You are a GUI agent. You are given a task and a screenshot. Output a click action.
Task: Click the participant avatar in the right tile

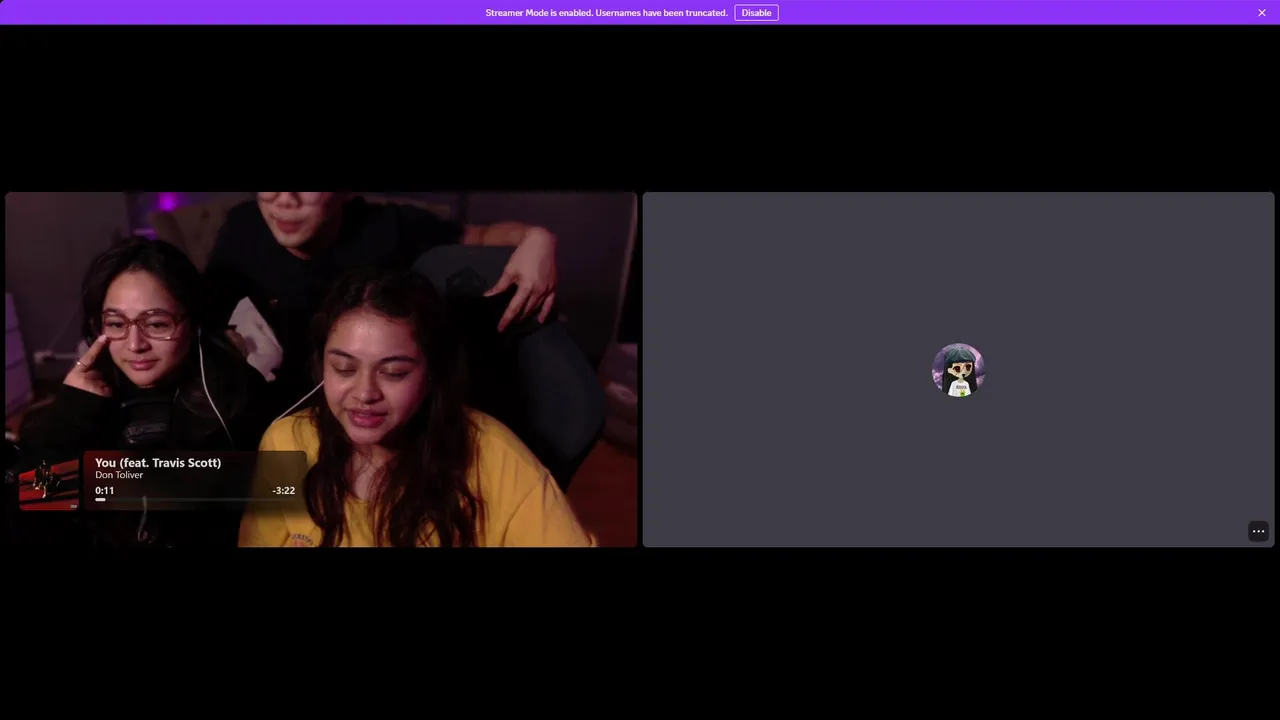point(958,370)
